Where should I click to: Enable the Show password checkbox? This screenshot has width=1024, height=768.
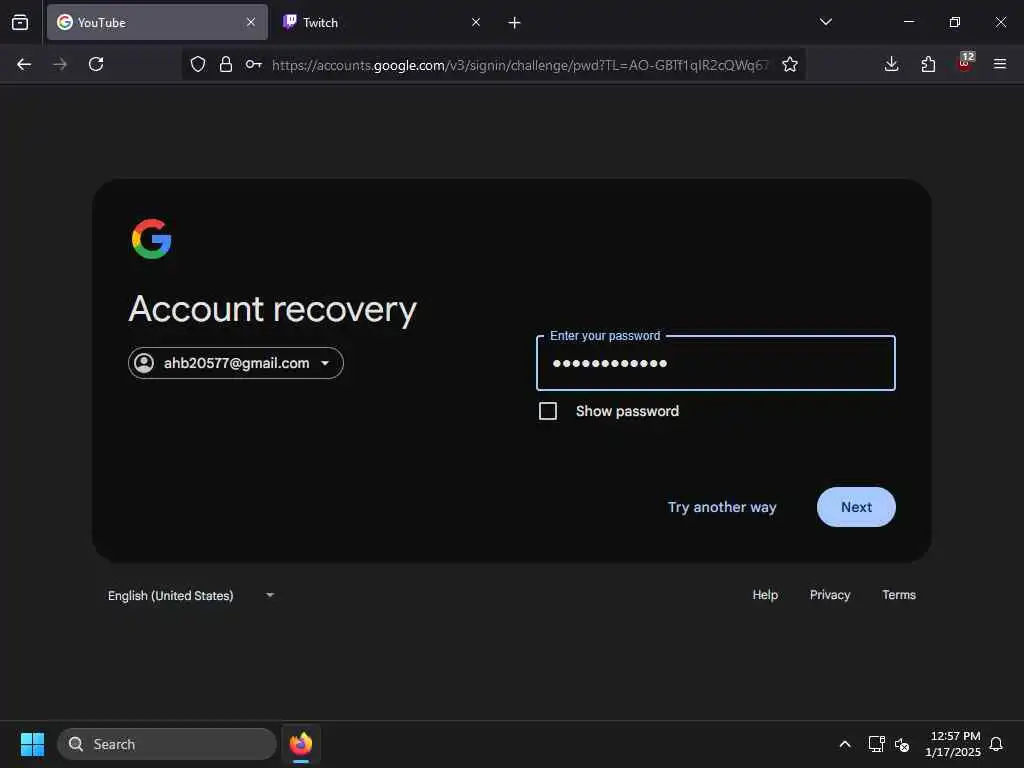pyautogui.click(x=548, y=411)
